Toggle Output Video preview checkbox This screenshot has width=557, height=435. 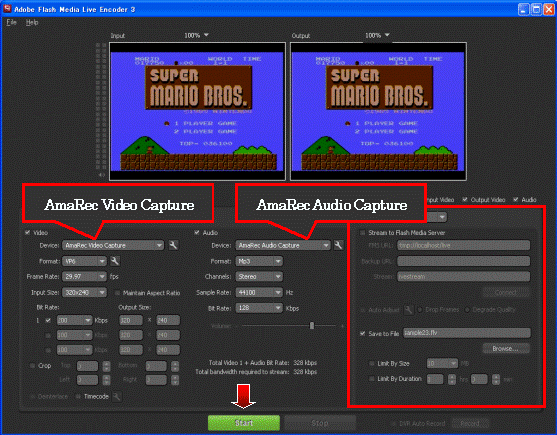click(465, 200)
